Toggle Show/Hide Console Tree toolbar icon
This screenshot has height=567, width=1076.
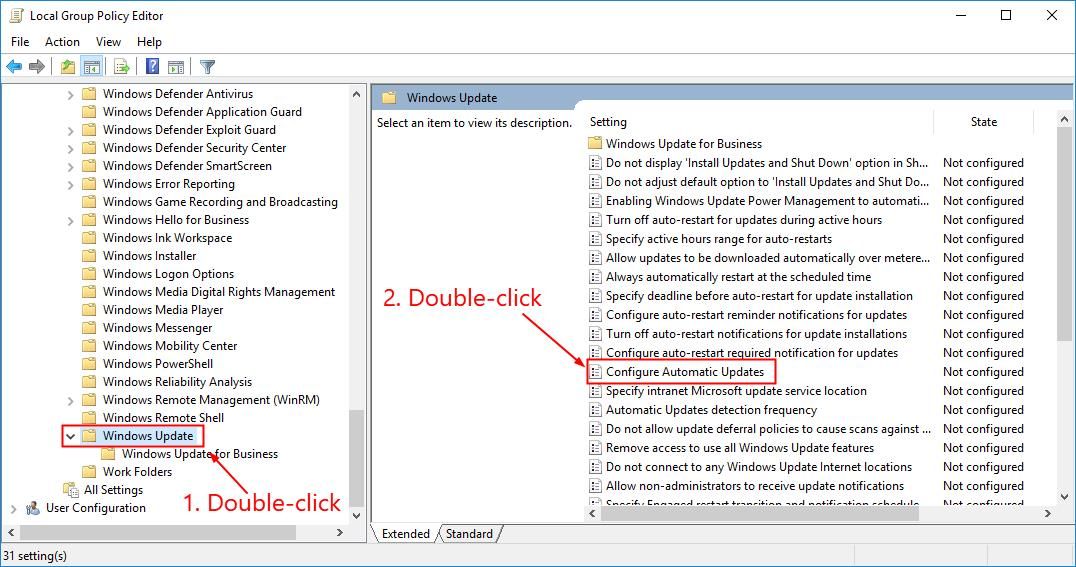pos(91,67)
